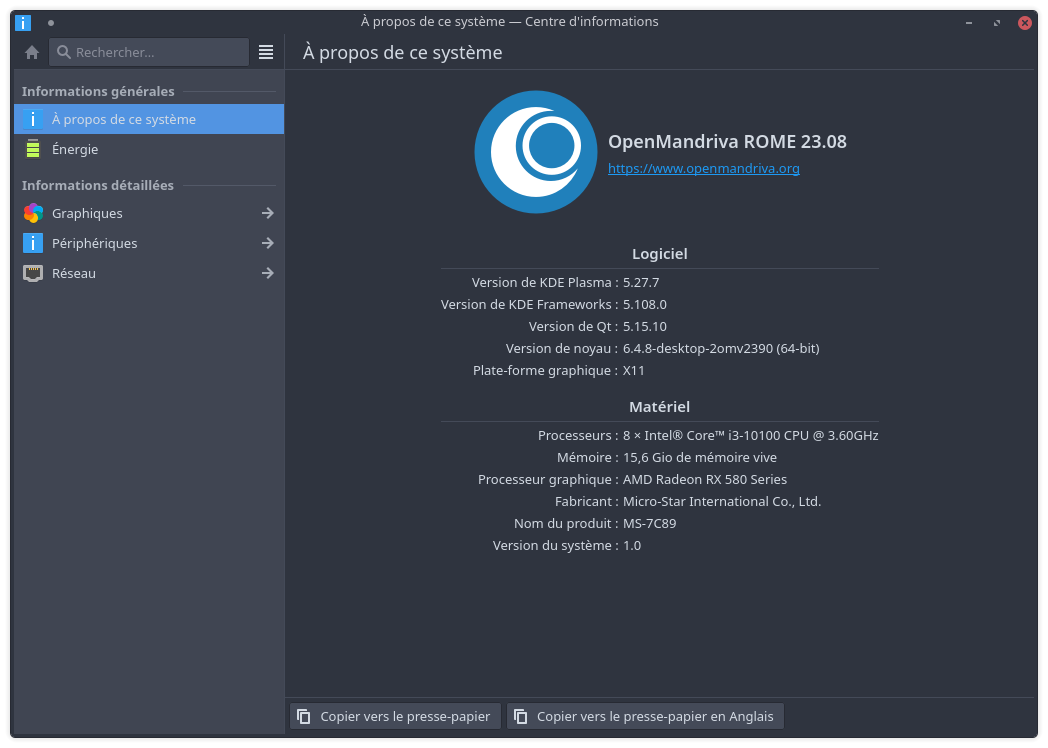Click the battery icon next to Énergie
The image size is (1048, 748).
(33, 149)
